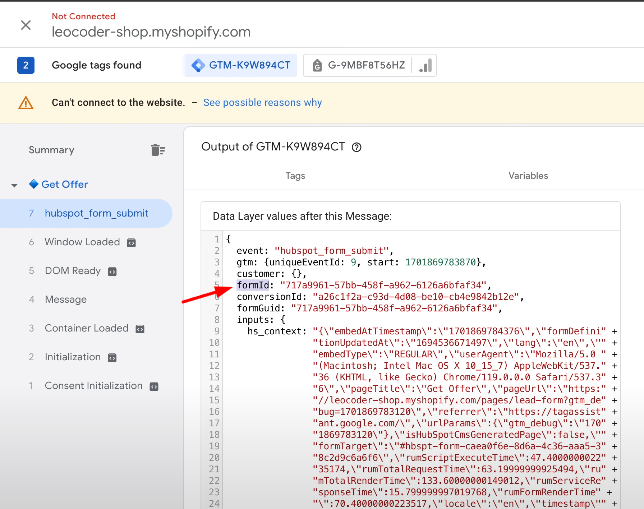Click the Google tag icon beside G-9MBF8T56HZ
The width and height of the screenshot is (644, 509).
point(317,65)
